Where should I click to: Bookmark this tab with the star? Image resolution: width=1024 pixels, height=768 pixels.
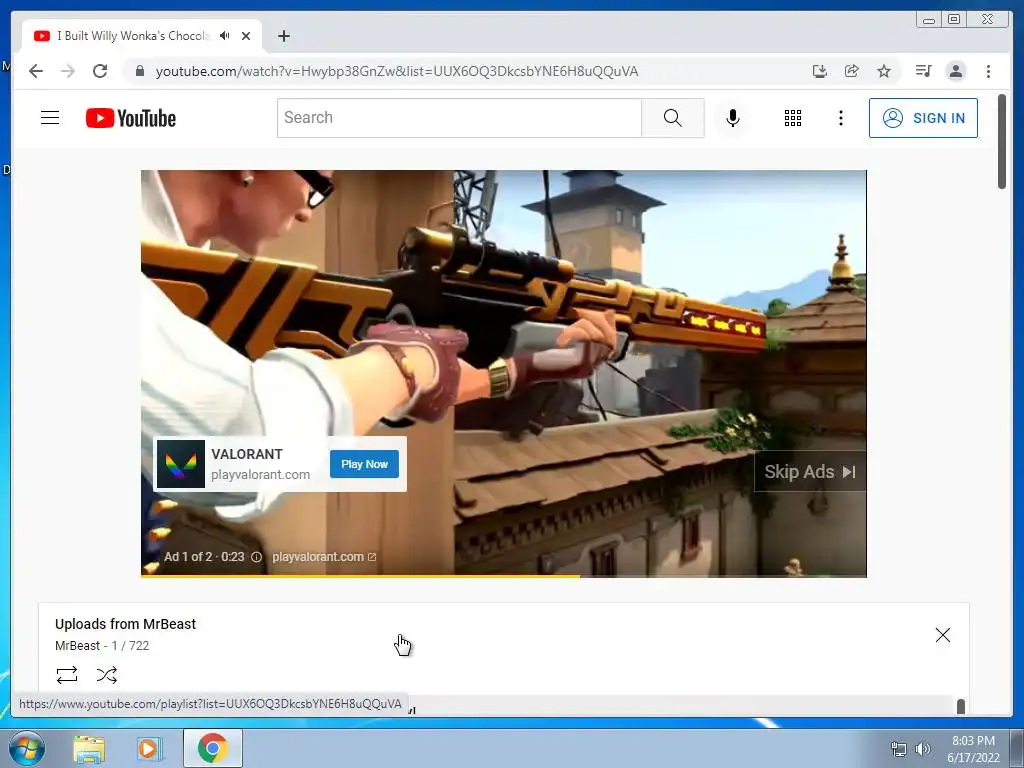coord(884,71)
